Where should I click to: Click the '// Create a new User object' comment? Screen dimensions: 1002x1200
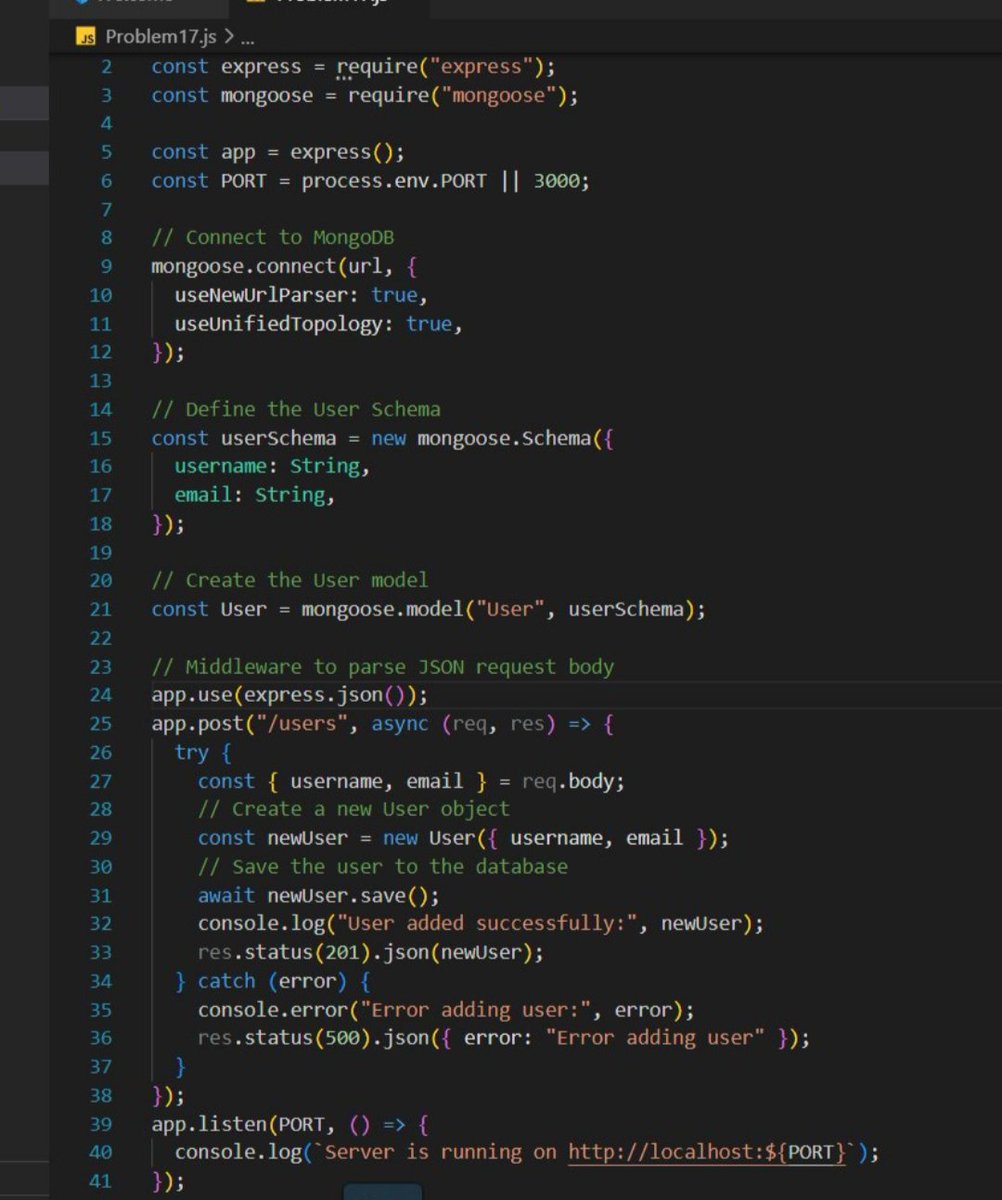354,809
